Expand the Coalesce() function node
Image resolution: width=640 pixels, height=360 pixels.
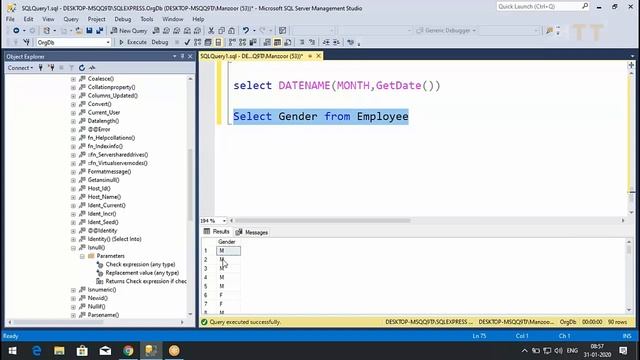(73, 79)
